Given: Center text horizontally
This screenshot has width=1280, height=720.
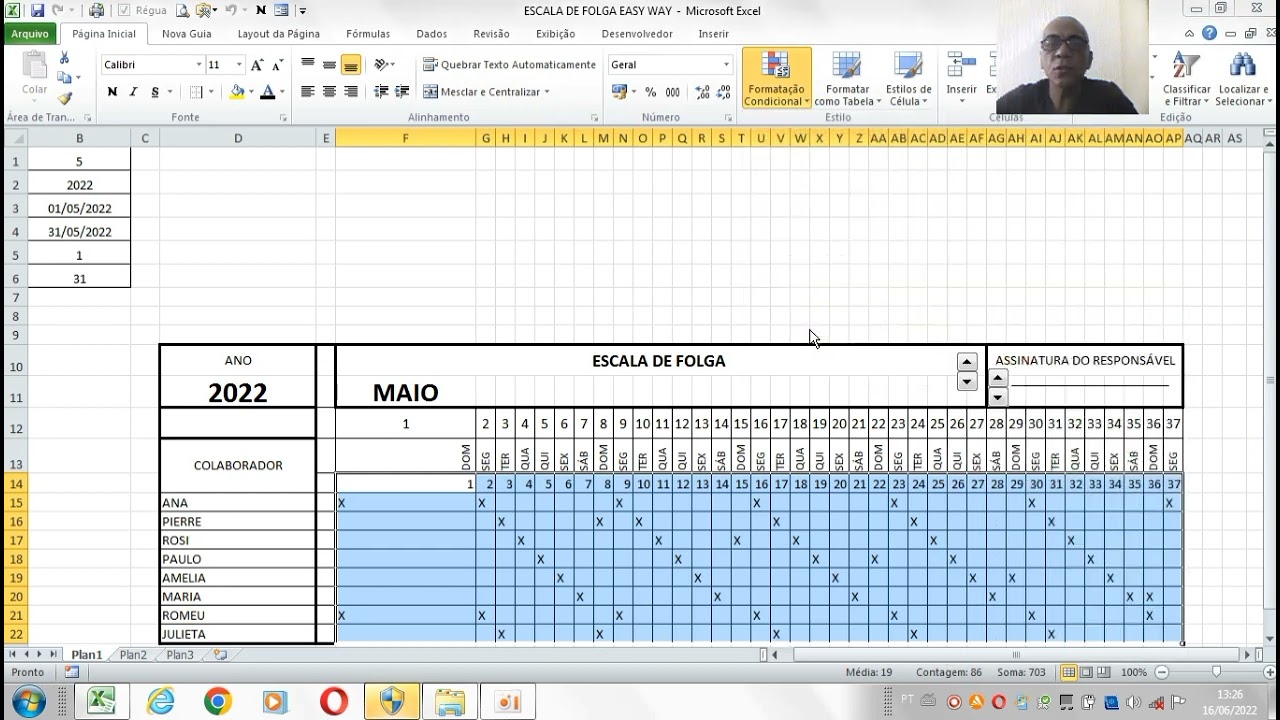Looking at the screenshot, I should 329,92.
